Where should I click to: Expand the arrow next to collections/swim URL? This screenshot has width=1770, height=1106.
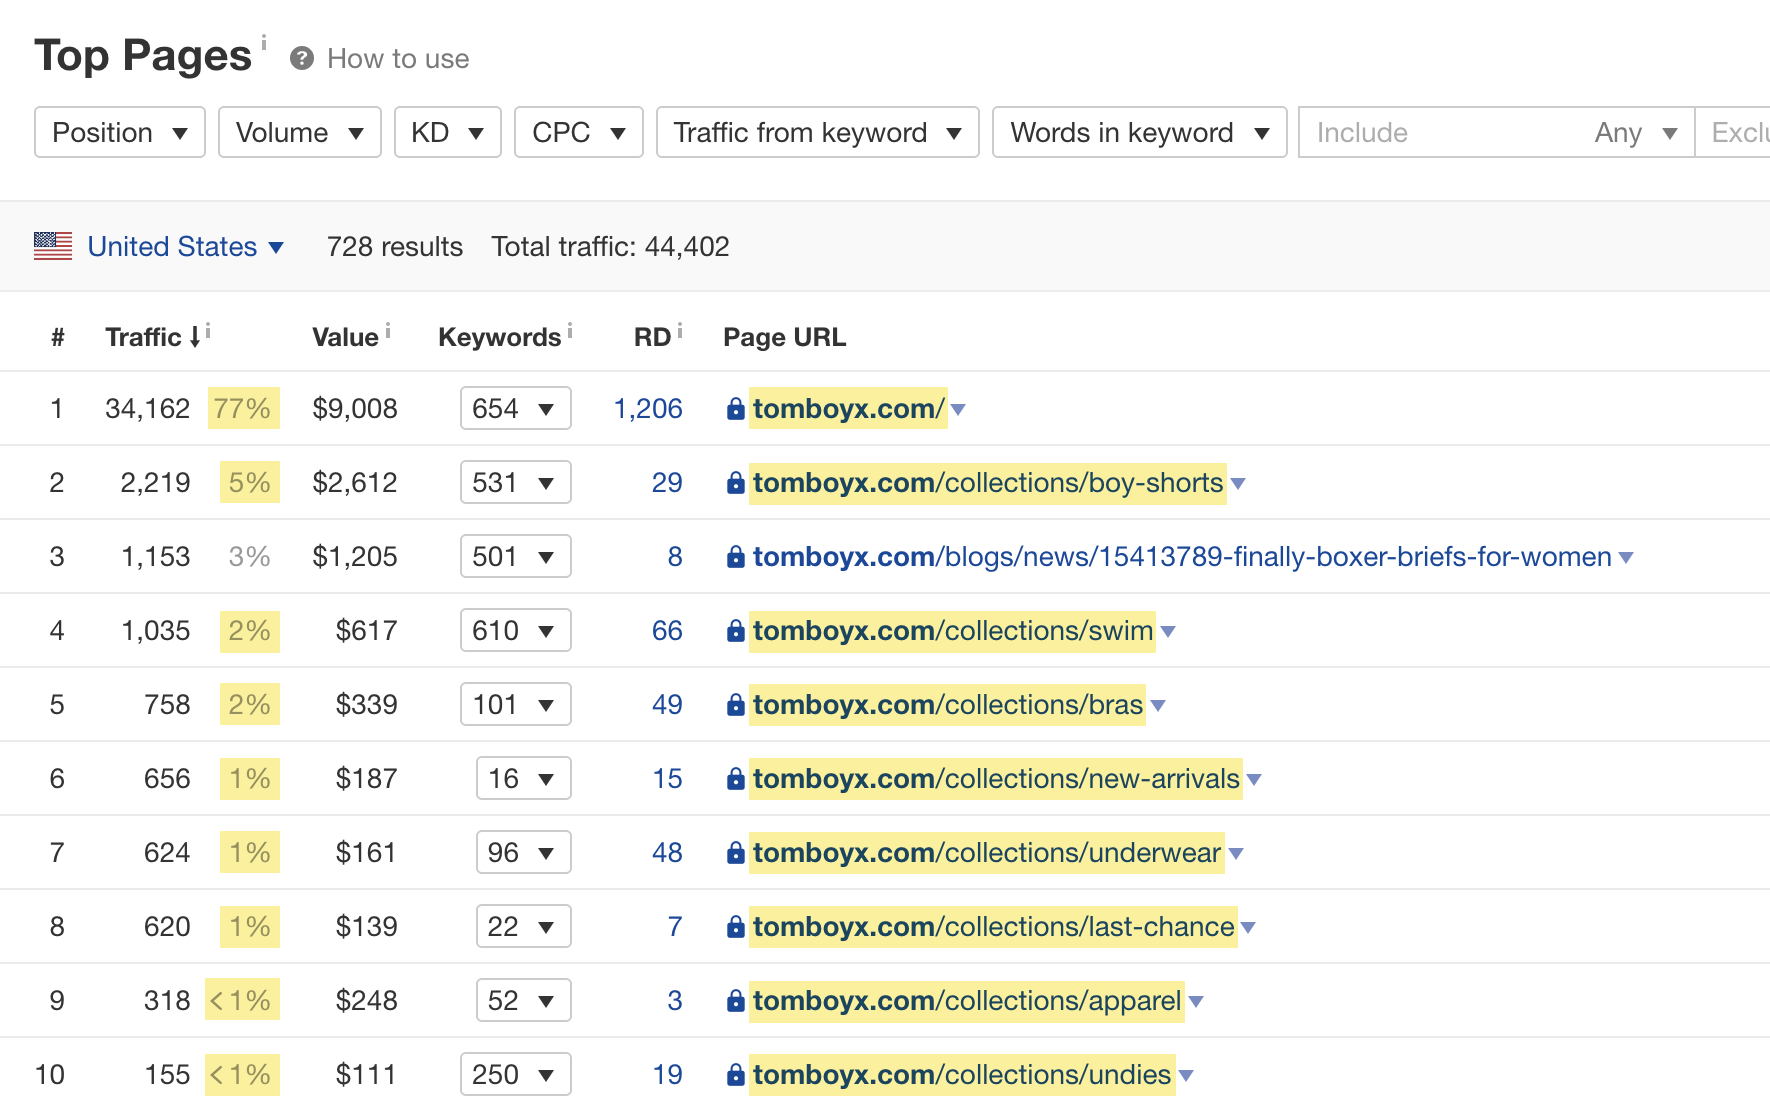[x=1168, y=632]
